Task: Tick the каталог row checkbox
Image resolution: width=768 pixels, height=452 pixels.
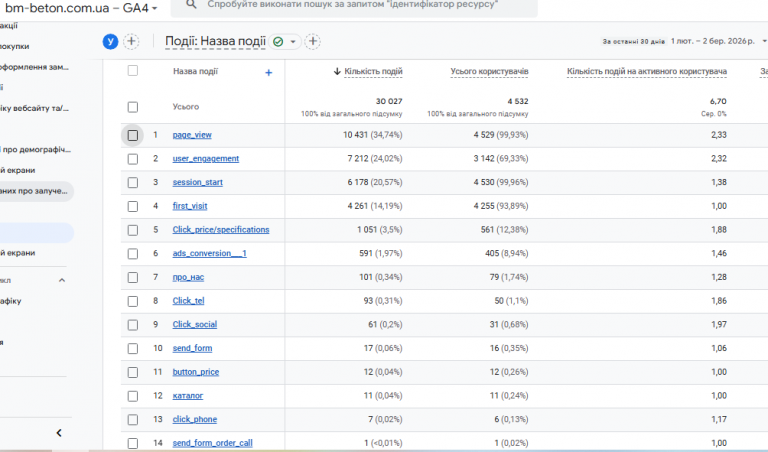Action: [133, 396]
